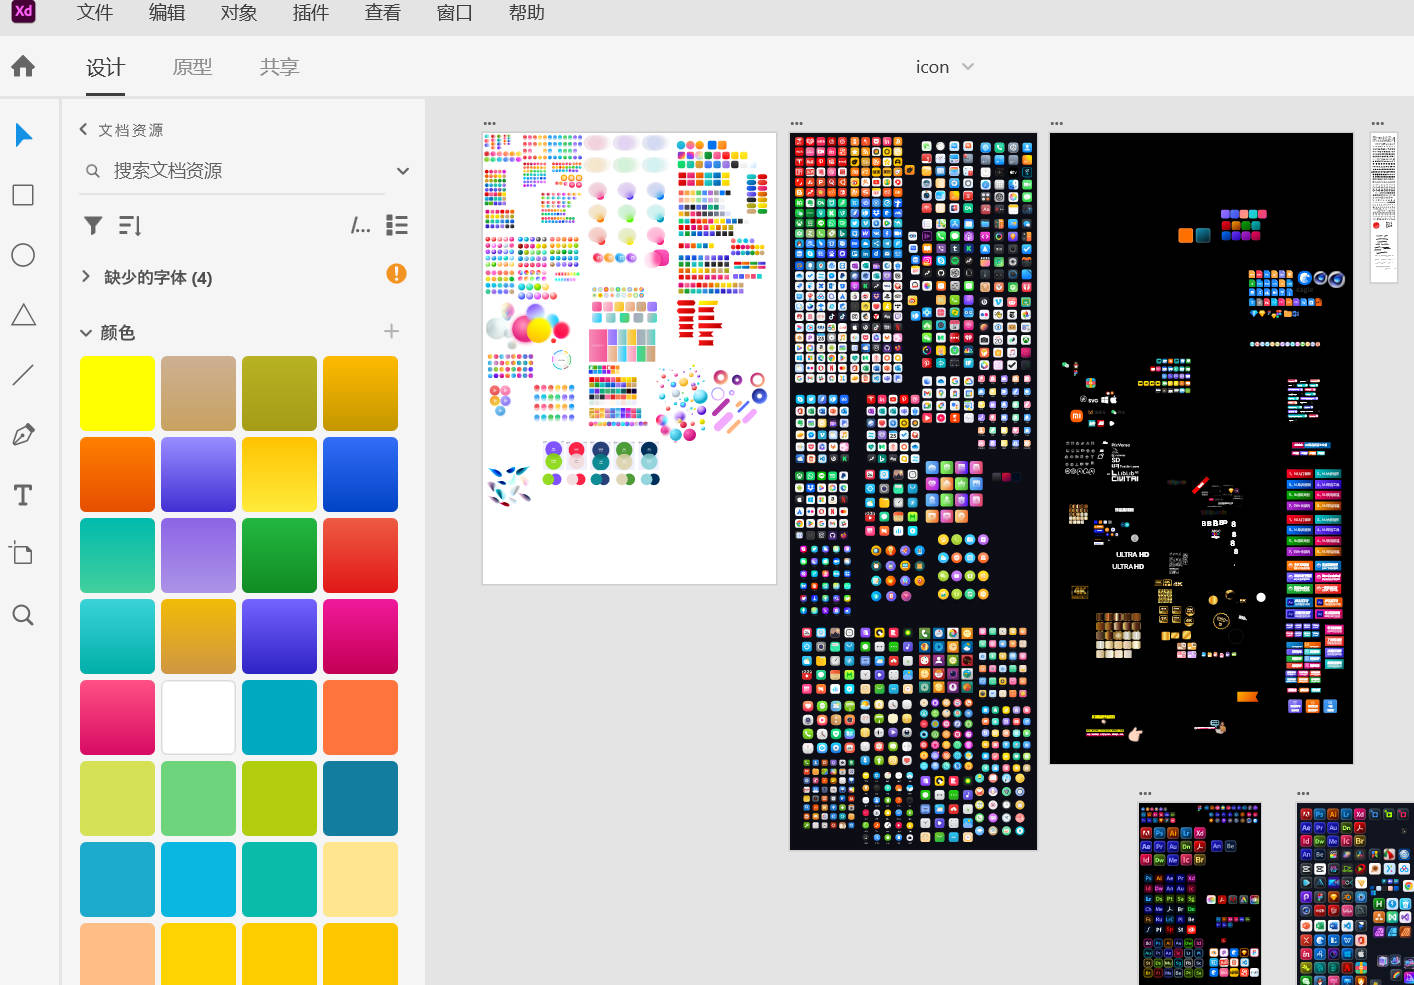Go back from 文档资源 panel
The height and width of the screenshot is (985, 1414).
coord(82,129)
